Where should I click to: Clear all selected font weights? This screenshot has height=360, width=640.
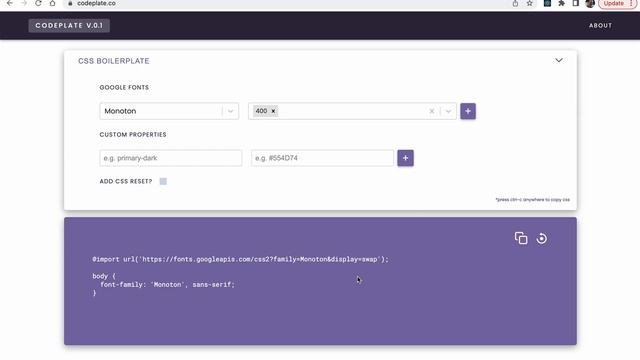pos(431,111)
